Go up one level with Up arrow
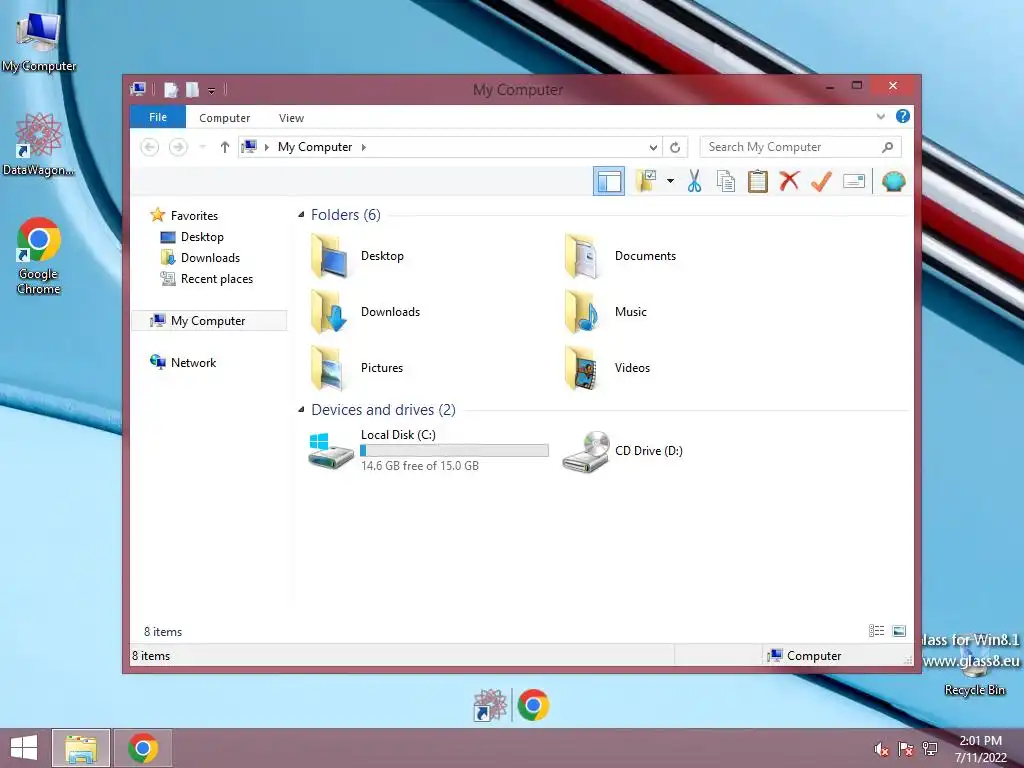The image size is (1024, 768). pos(225,147)
